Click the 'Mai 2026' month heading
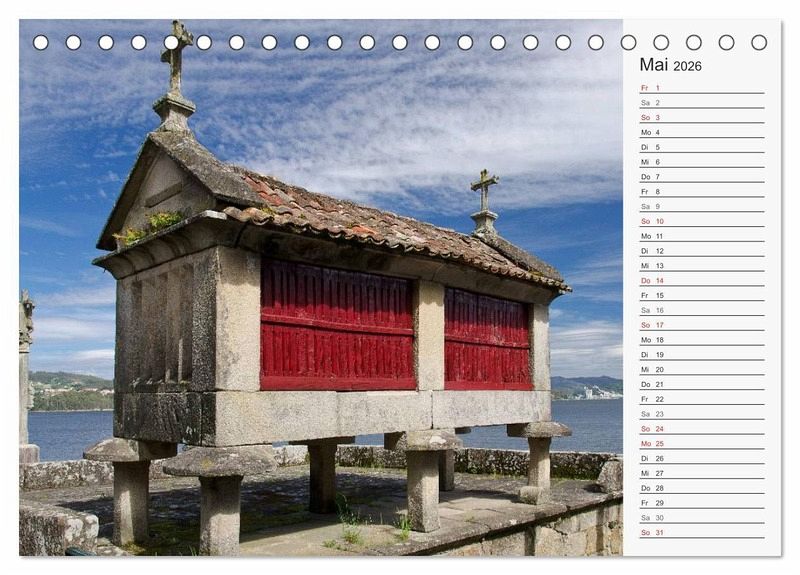The image size is (800, 575). [670, 65]
